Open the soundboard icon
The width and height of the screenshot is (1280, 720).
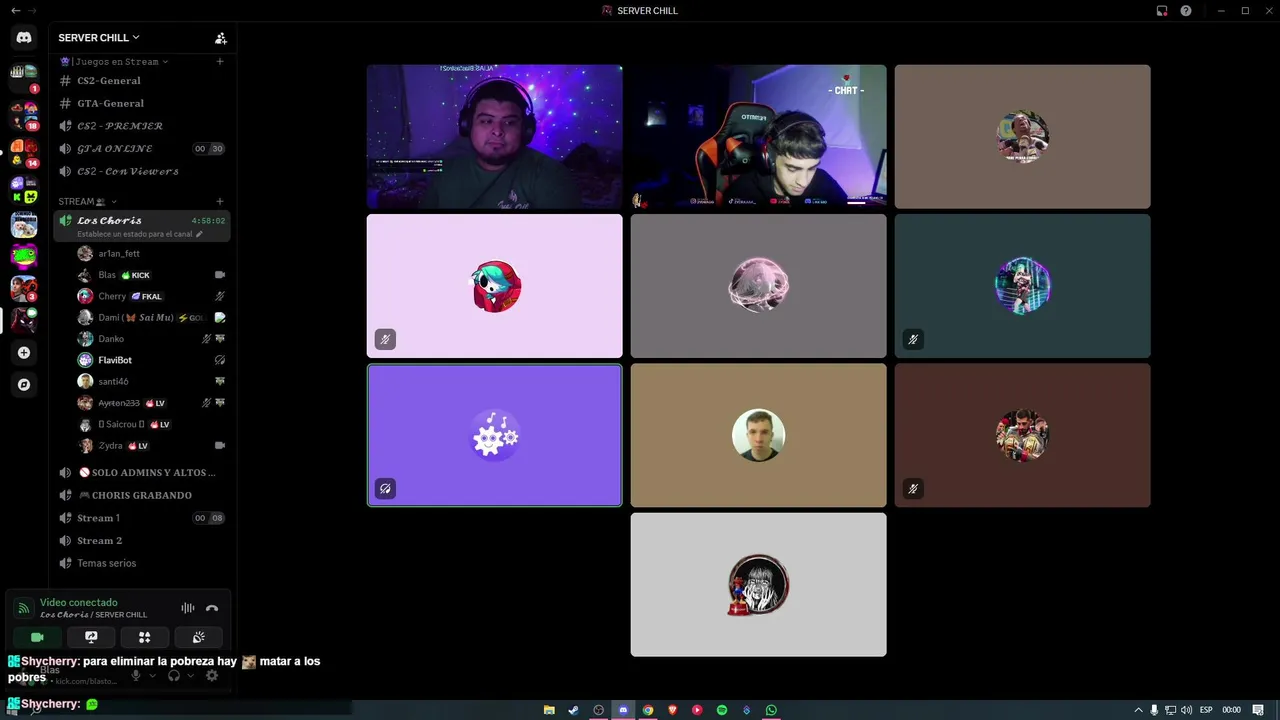(198, 637)
